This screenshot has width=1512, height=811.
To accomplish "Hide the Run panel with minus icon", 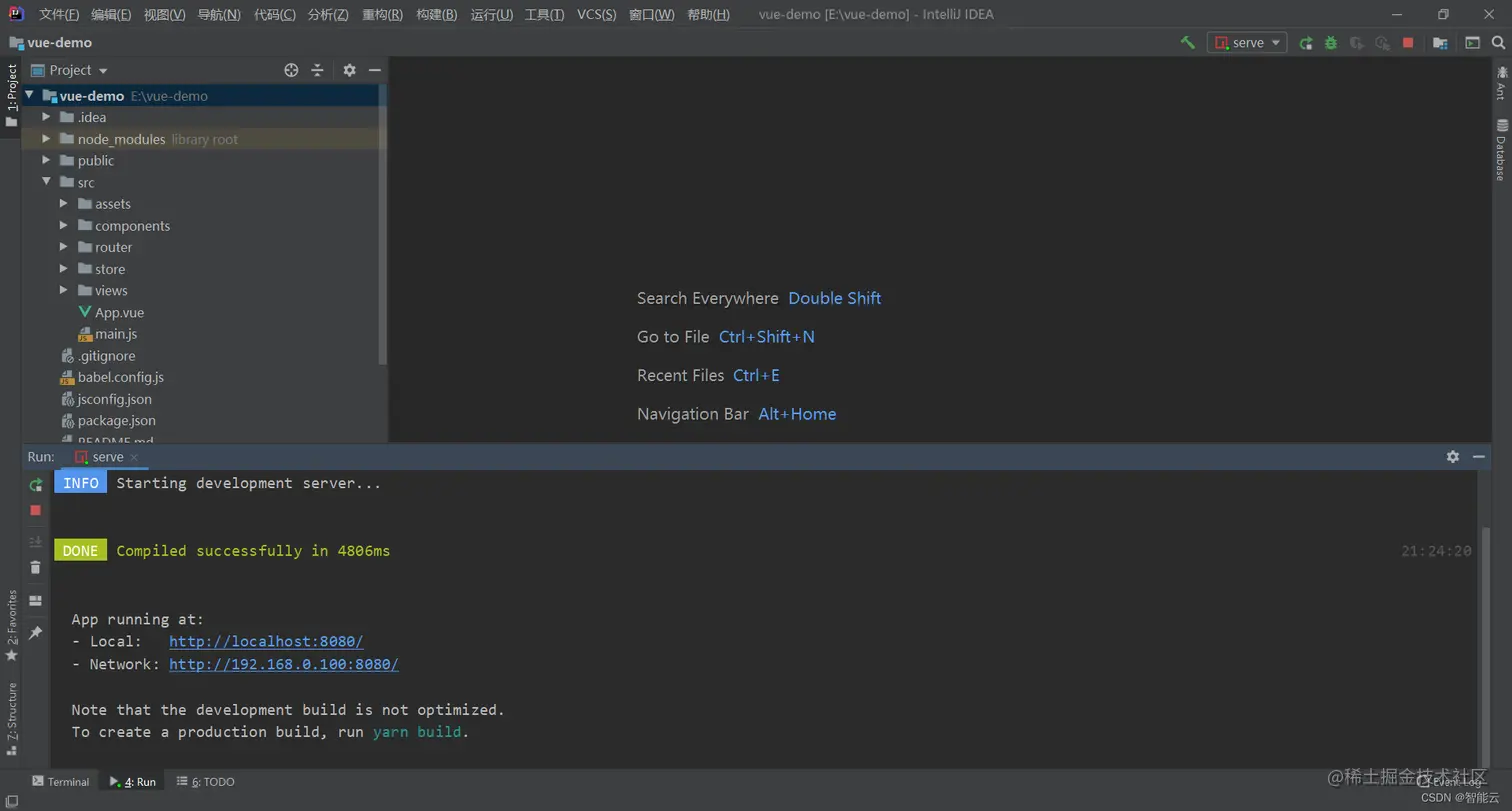I will [x=1479, y=457].
